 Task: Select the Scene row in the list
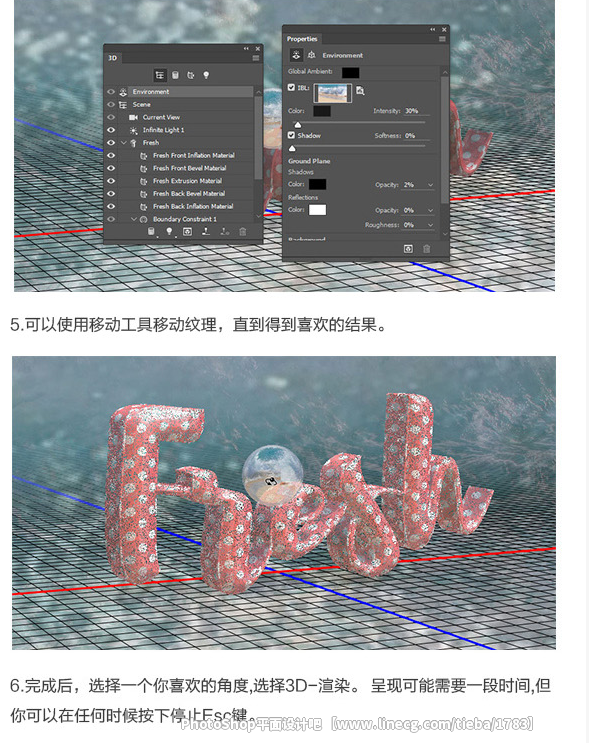179,105
